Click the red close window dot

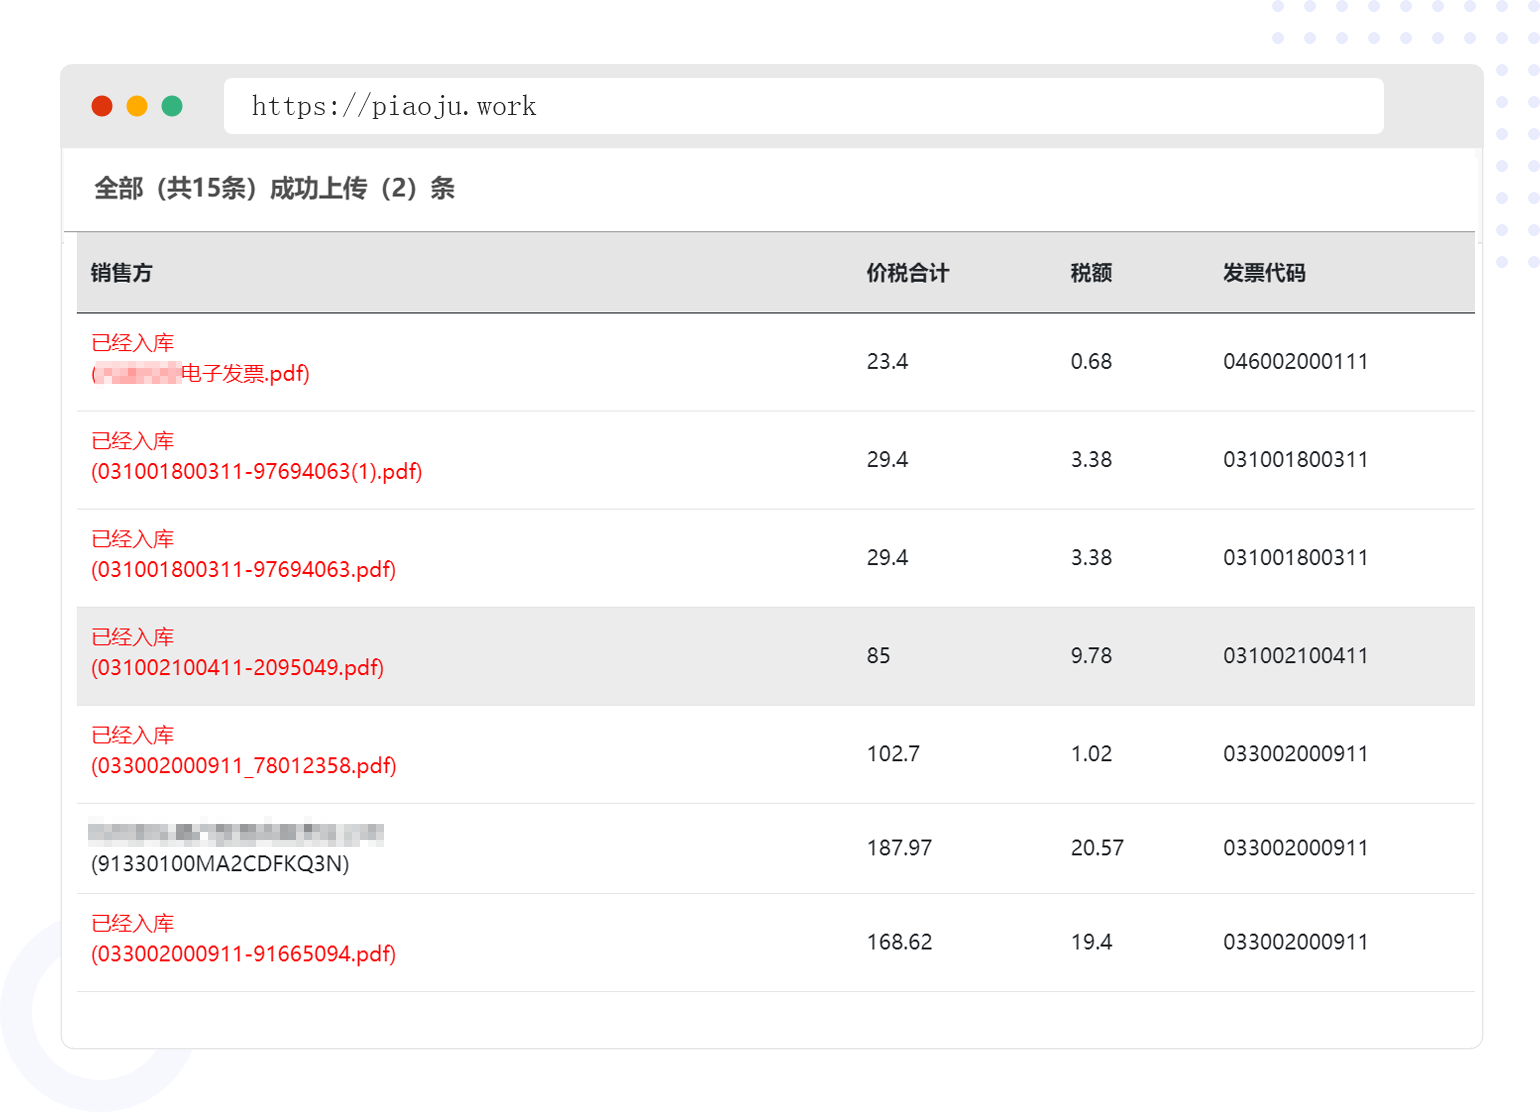point(102,106)
